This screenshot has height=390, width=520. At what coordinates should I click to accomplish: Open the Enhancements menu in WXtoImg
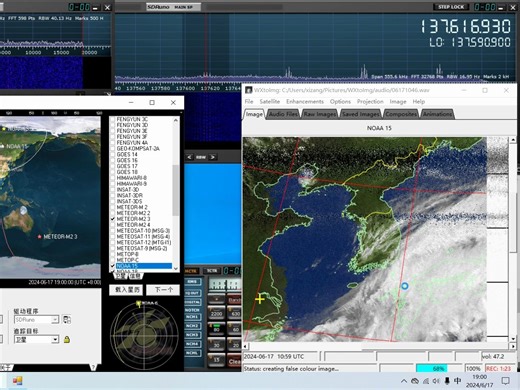pyautogui.click(x=305, y=101)
